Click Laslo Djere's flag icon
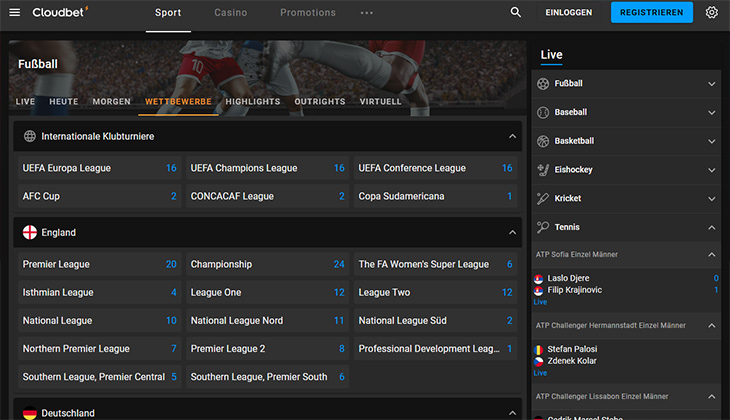Screen dimensions: 730x420 (x=539, y=279)
